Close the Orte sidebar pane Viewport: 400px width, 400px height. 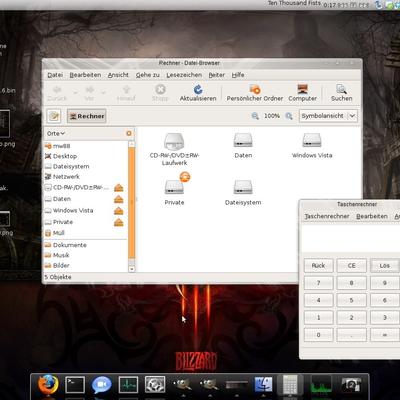tap(129, 133)
